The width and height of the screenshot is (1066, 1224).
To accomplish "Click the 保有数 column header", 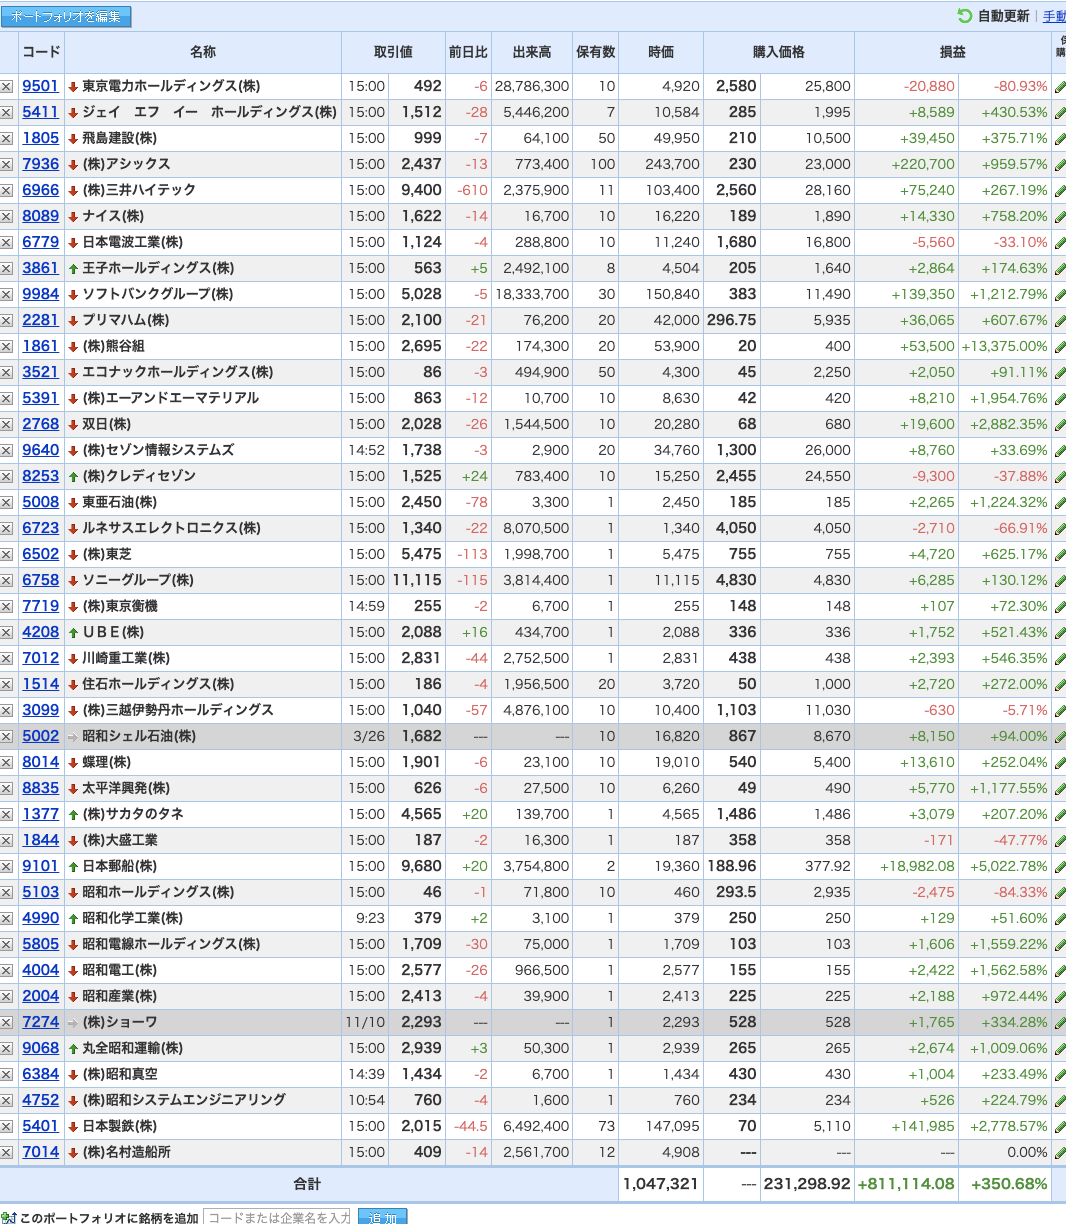I will coord(596,52).
